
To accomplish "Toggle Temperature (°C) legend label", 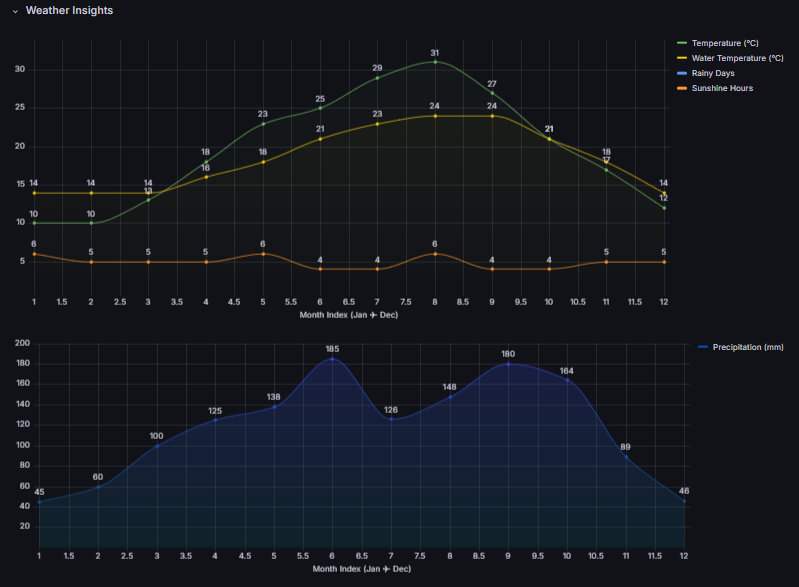I will point(725,43).
